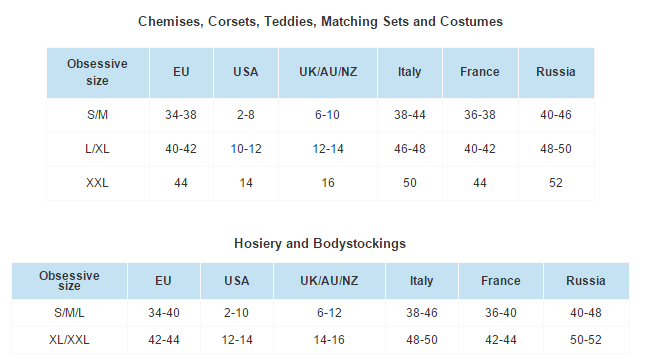Screen dimensions: 650x364
Task: Select the 46-48 Italy size value
Action: [410, 149]
